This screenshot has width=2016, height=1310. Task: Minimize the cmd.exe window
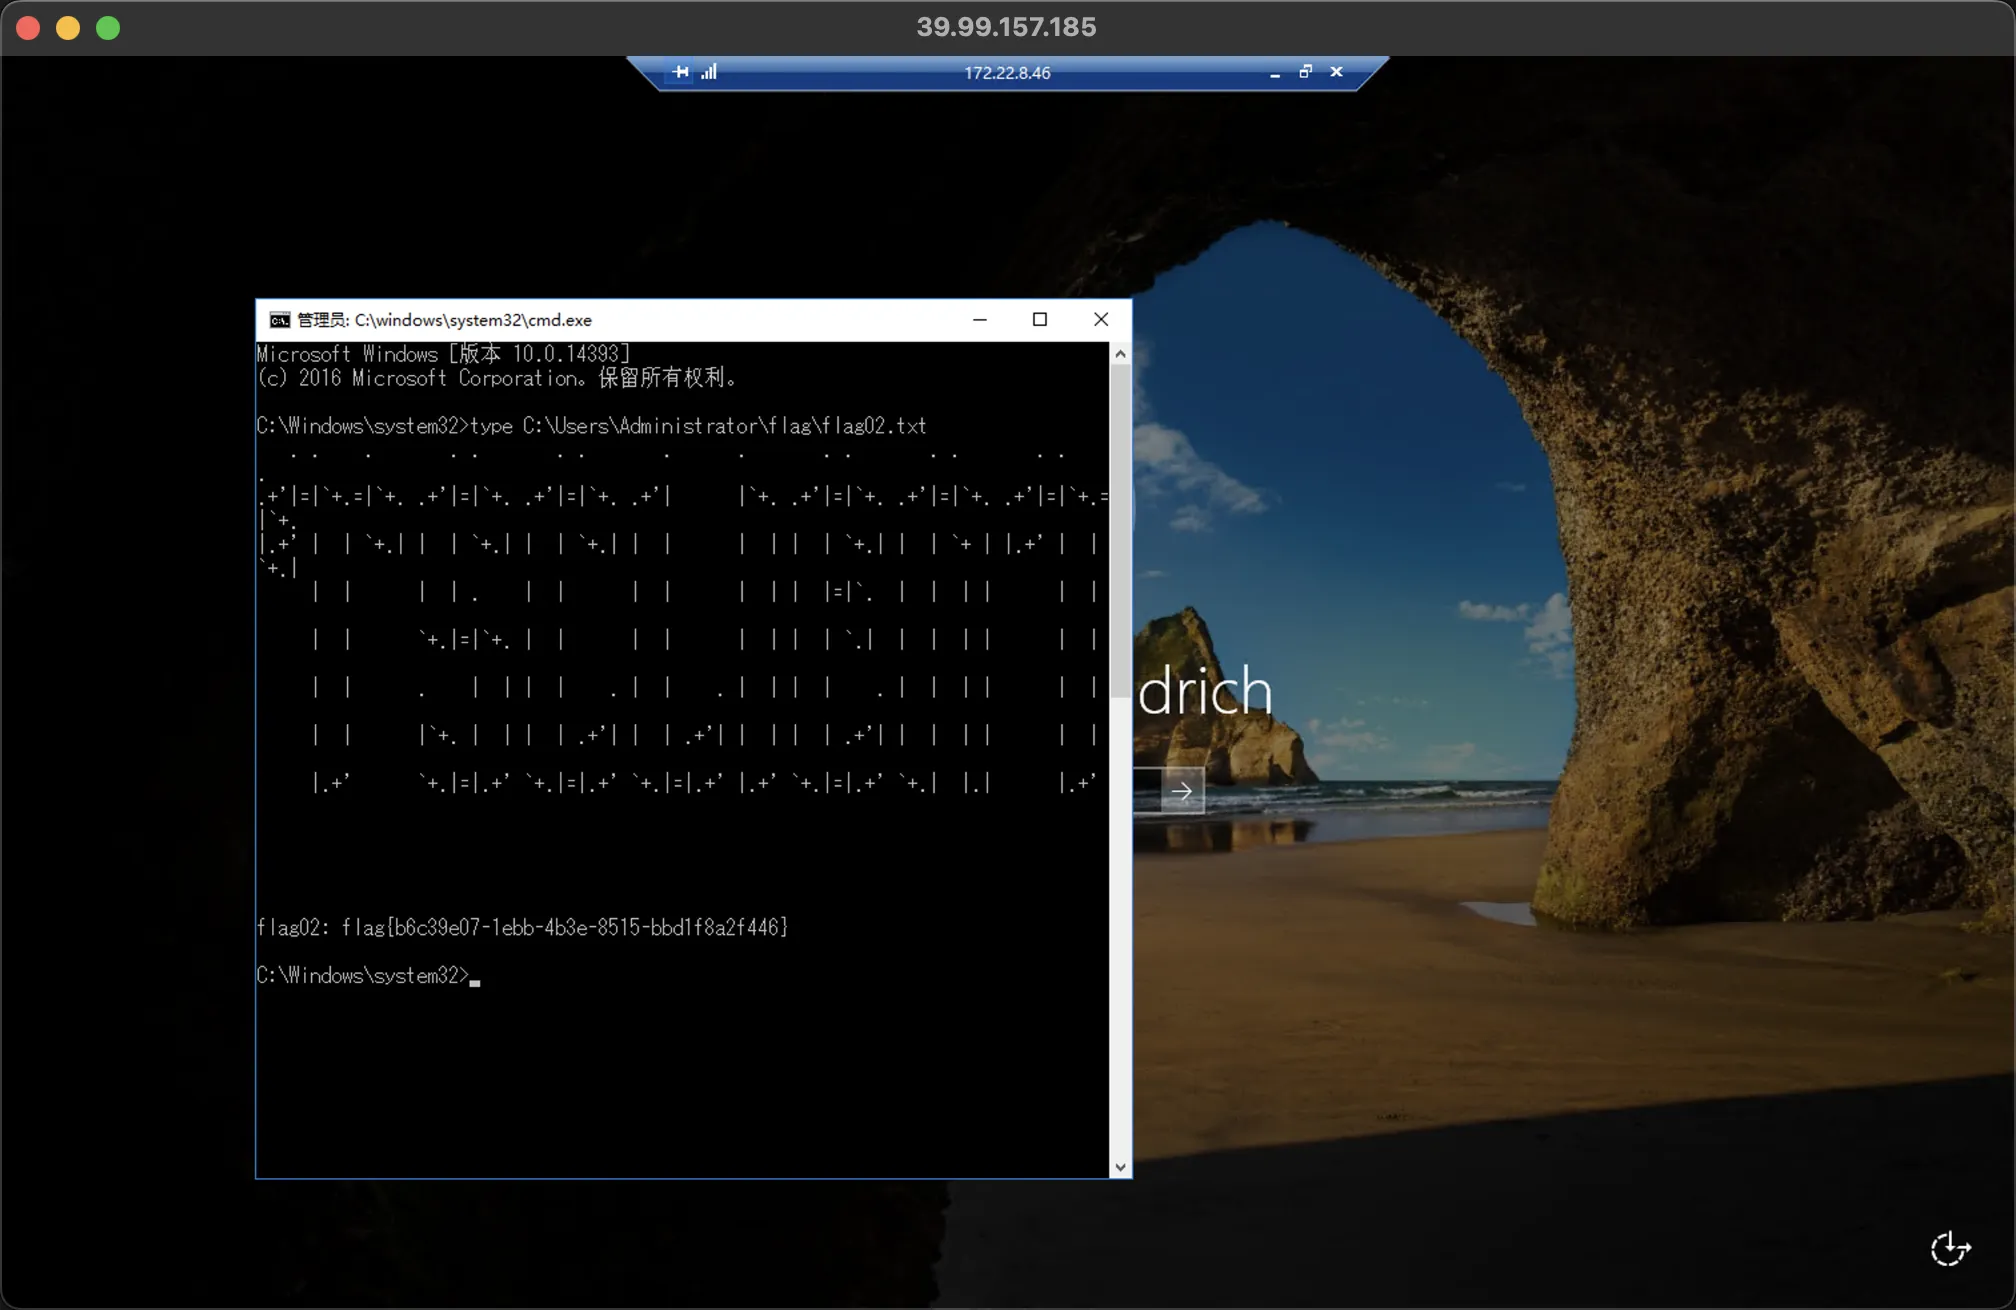click(980, 320)
